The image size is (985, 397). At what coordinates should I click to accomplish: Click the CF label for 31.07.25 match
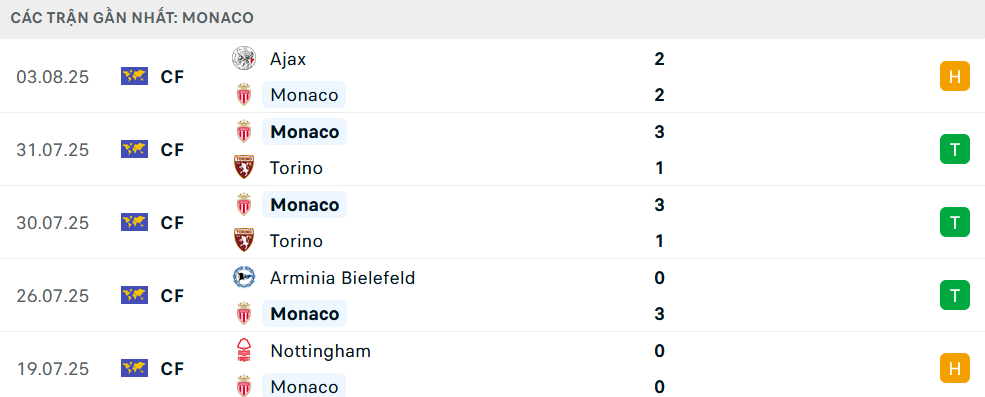pos(172,150)
